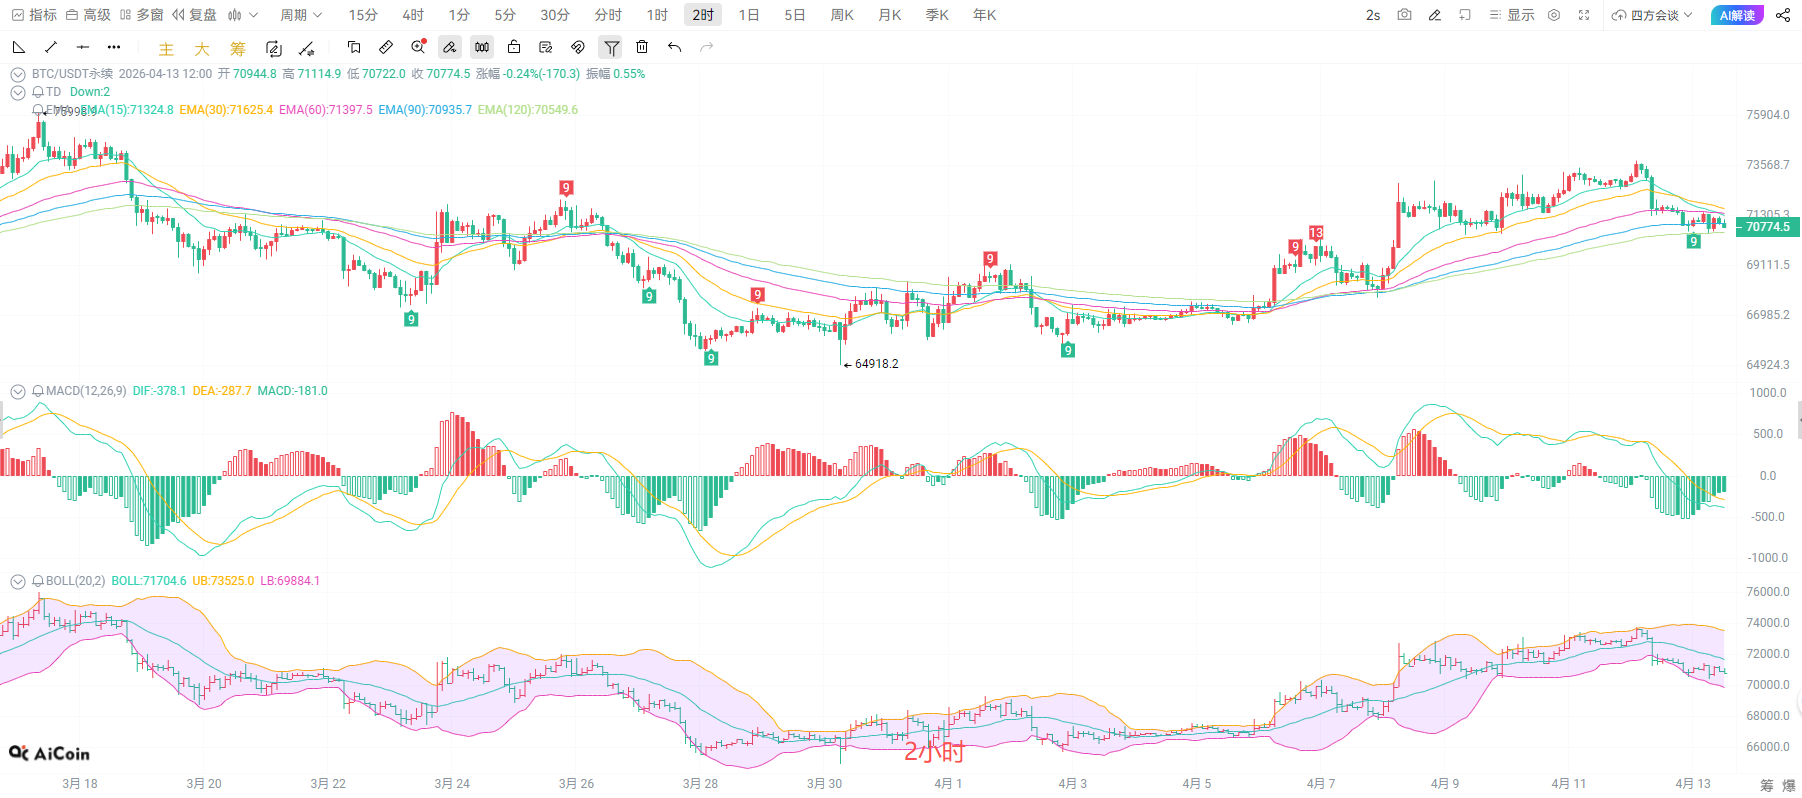
Task: Expand the 四方会谈 dropdown
Action: [1653, 15]
